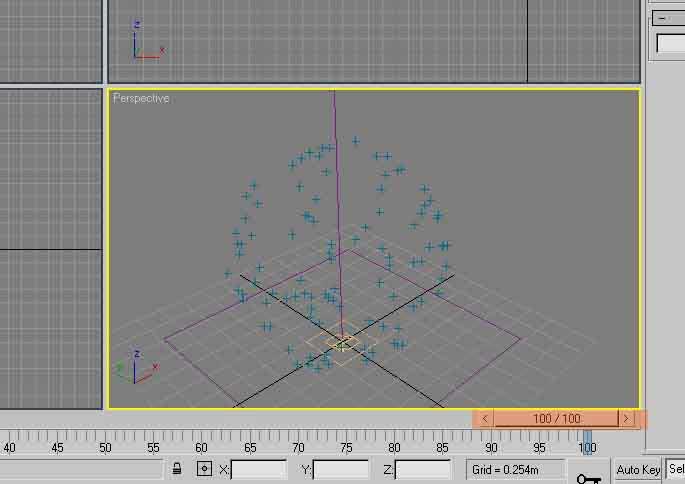Image resolution: width=685 pixels, height=484 pixels.
Task: Click the Set Keys key-shaped icon
Action: pos(588,478)
